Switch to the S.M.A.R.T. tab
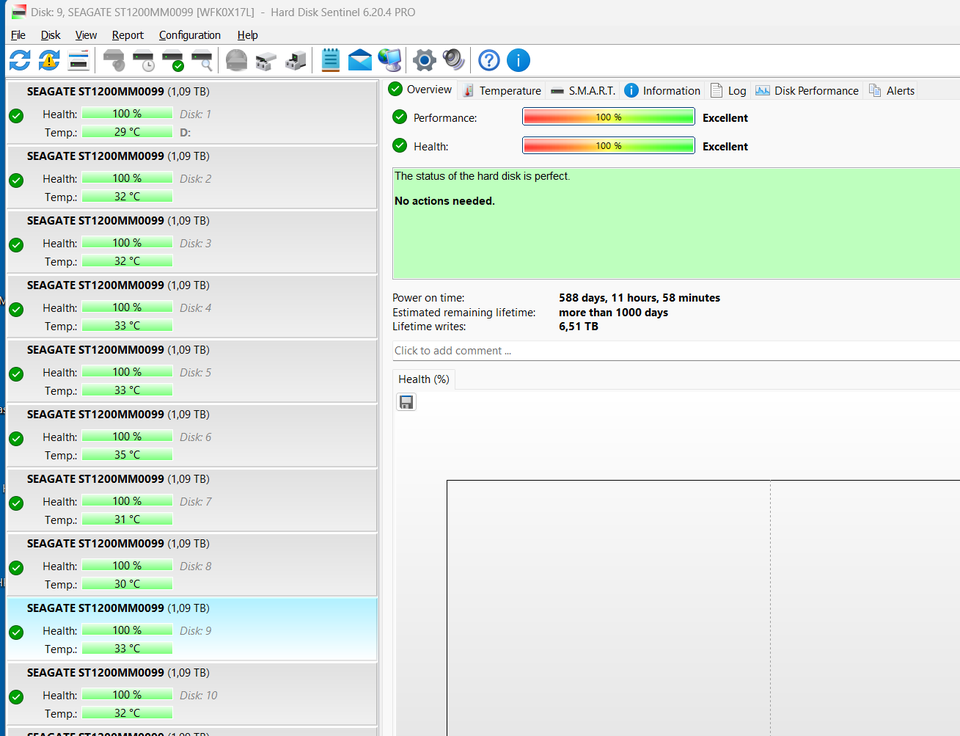Image resolution: width=960 pixels, height=736 pixels. 583,90
